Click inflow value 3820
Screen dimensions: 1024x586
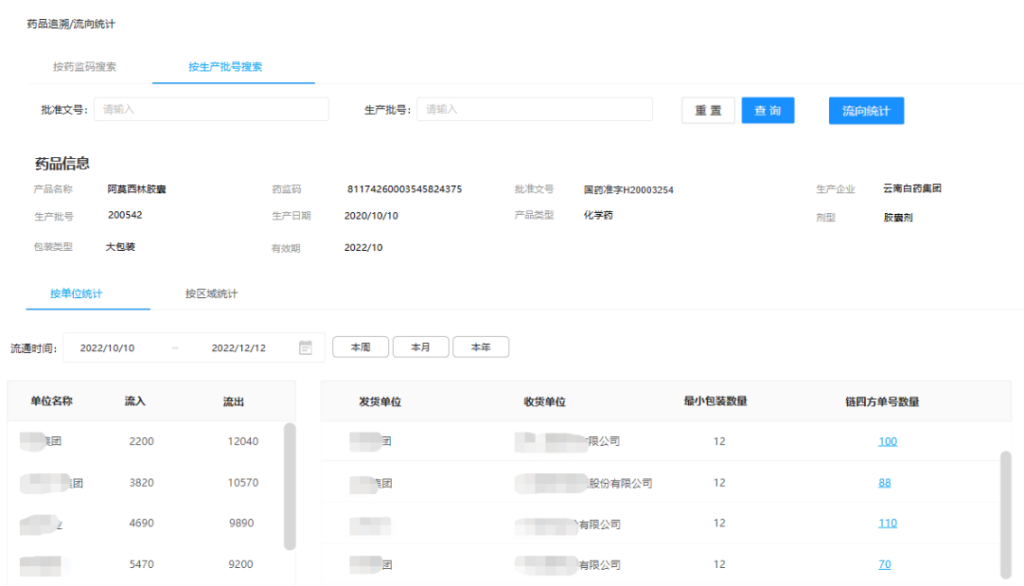click(x=142, y=483)
